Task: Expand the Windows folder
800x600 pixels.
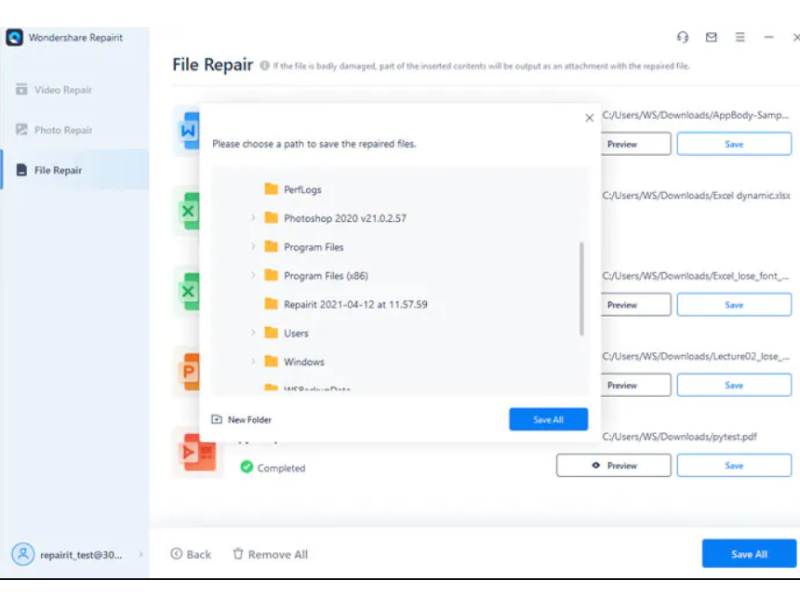Action: [x=253, y=361]
